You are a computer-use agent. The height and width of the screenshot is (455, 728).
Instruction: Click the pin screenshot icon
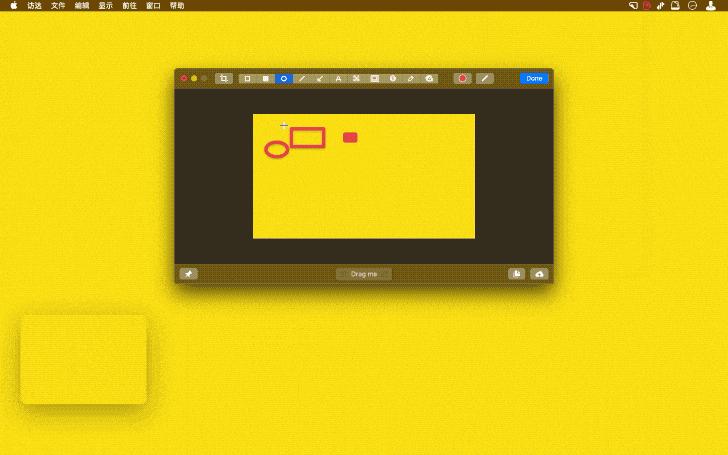tap(188, 274)
